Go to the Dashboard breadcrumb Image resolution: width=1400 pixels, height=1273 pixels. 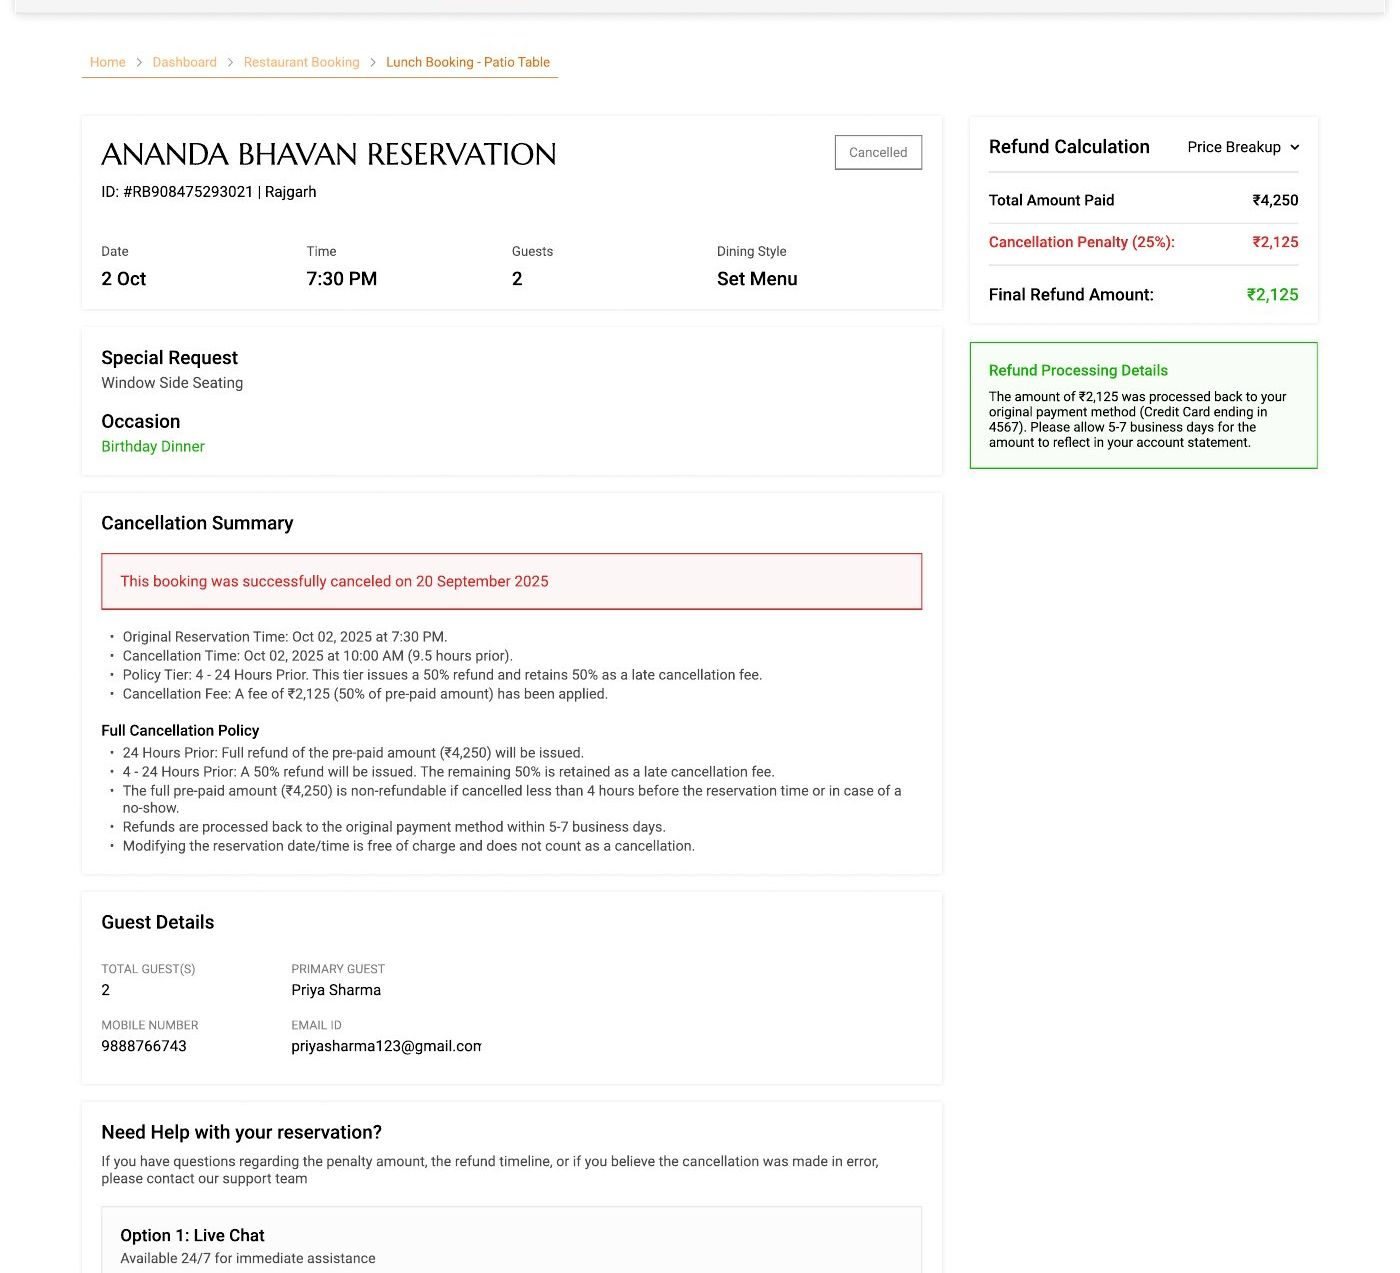(x=184, y=62)
